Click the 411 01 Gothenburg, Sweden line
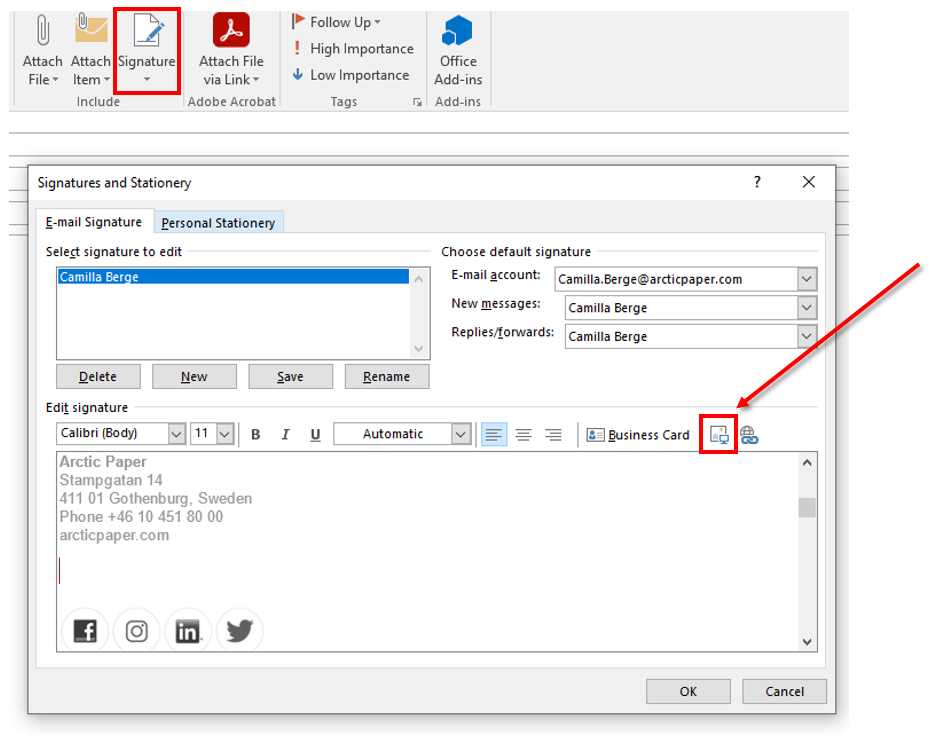 [x=155, y=498]
